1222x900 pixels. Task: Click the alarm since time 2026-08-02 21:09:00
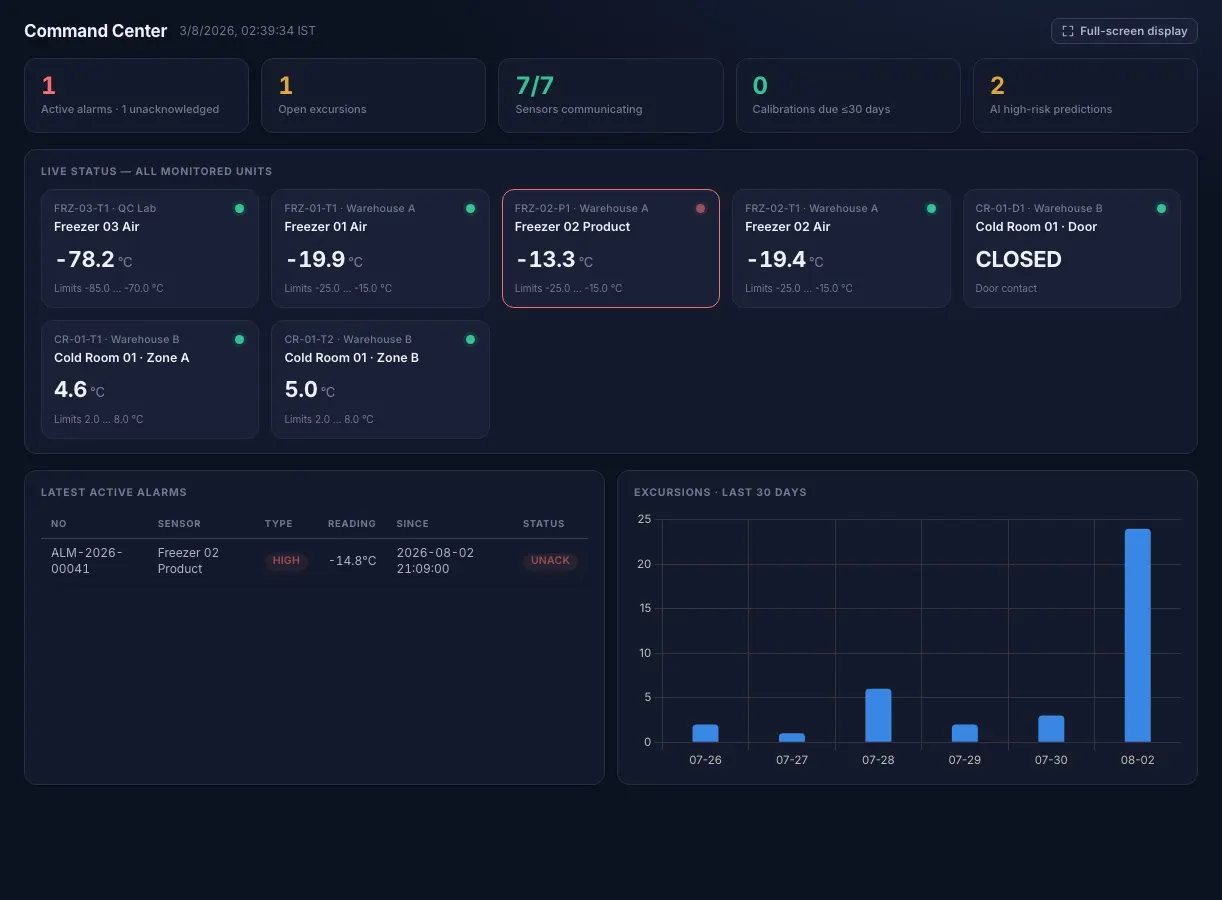pos(436,560)
